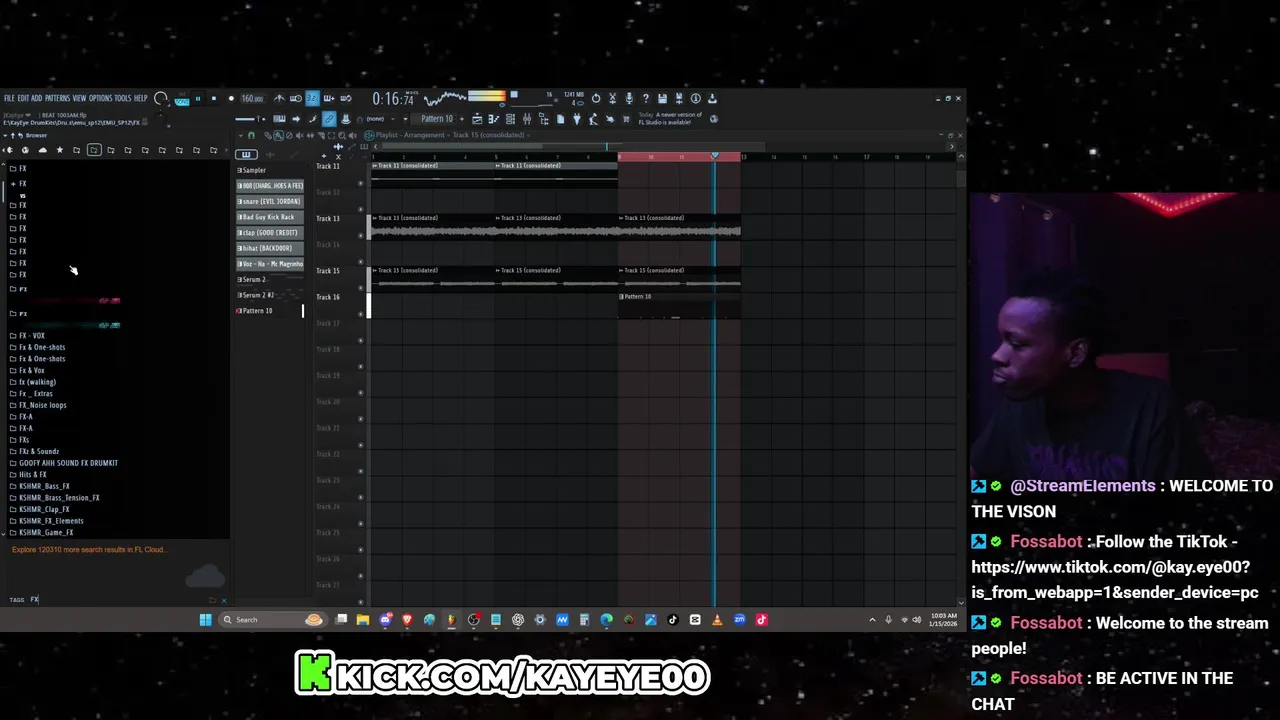Select the Slice tool in Playlist

[x=321, y=136]
